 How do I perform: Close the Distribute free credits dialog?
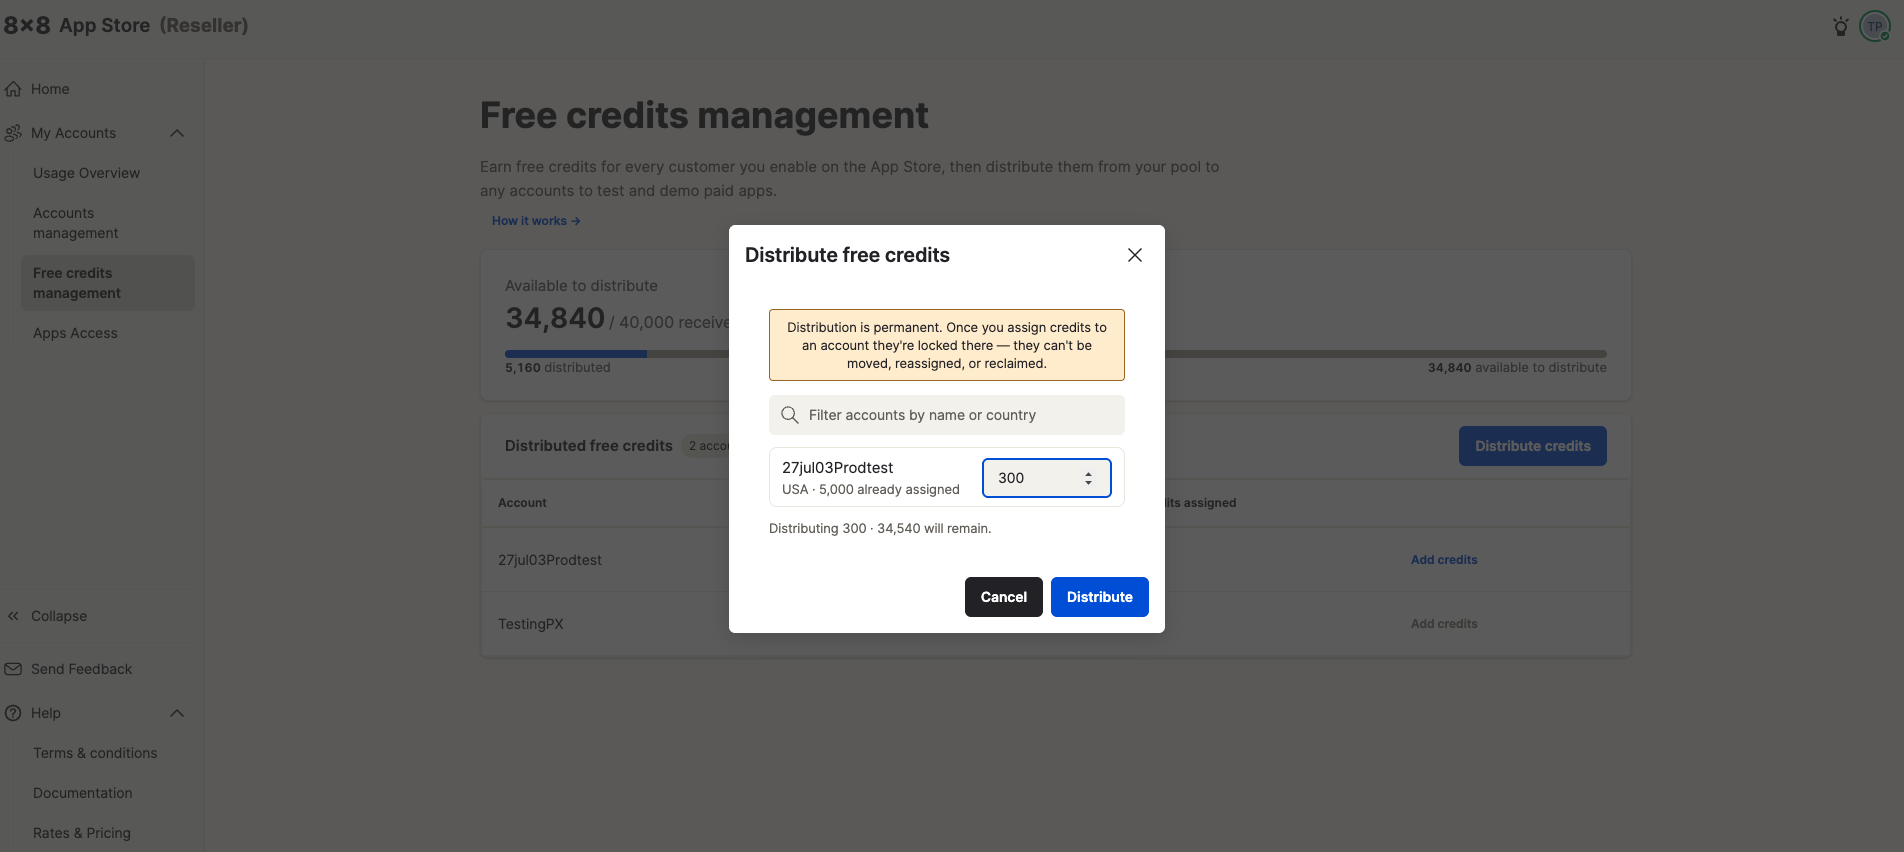point(1135,255)
